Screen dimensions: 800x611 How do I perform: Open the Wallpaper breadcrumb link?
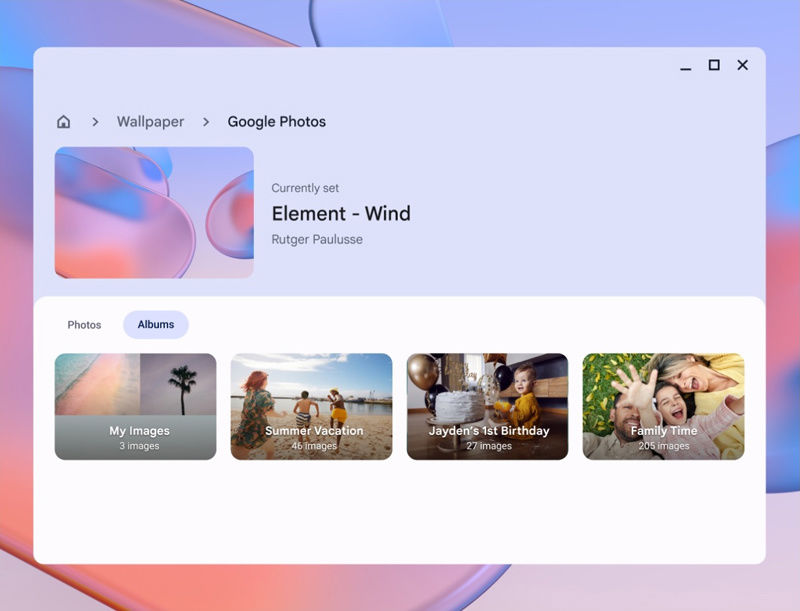pos(150,121)
